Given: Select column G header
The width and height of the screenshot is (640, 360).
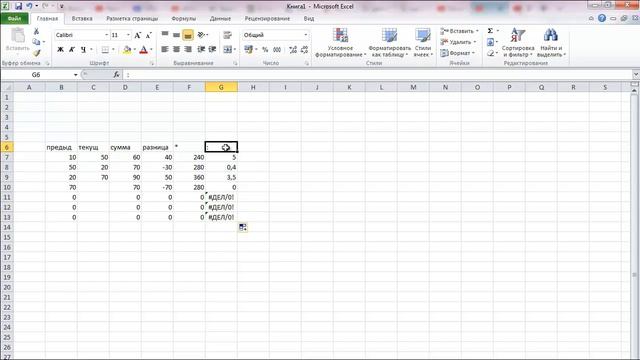Looking at the screenshot, I should coord(221,87).
